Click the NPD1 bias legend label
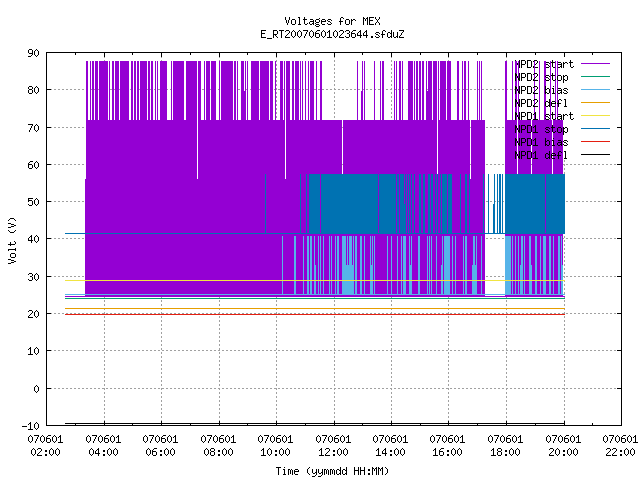 point(541,142)
